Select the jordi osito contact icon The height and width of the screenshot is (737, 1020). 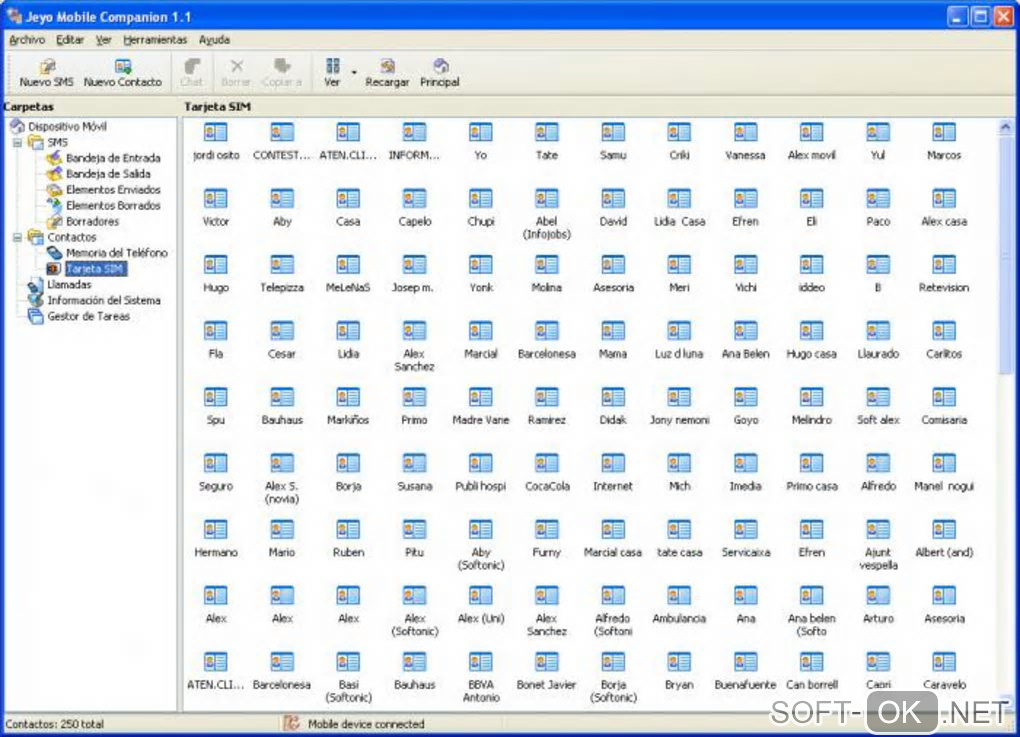(x=215, y=133)
